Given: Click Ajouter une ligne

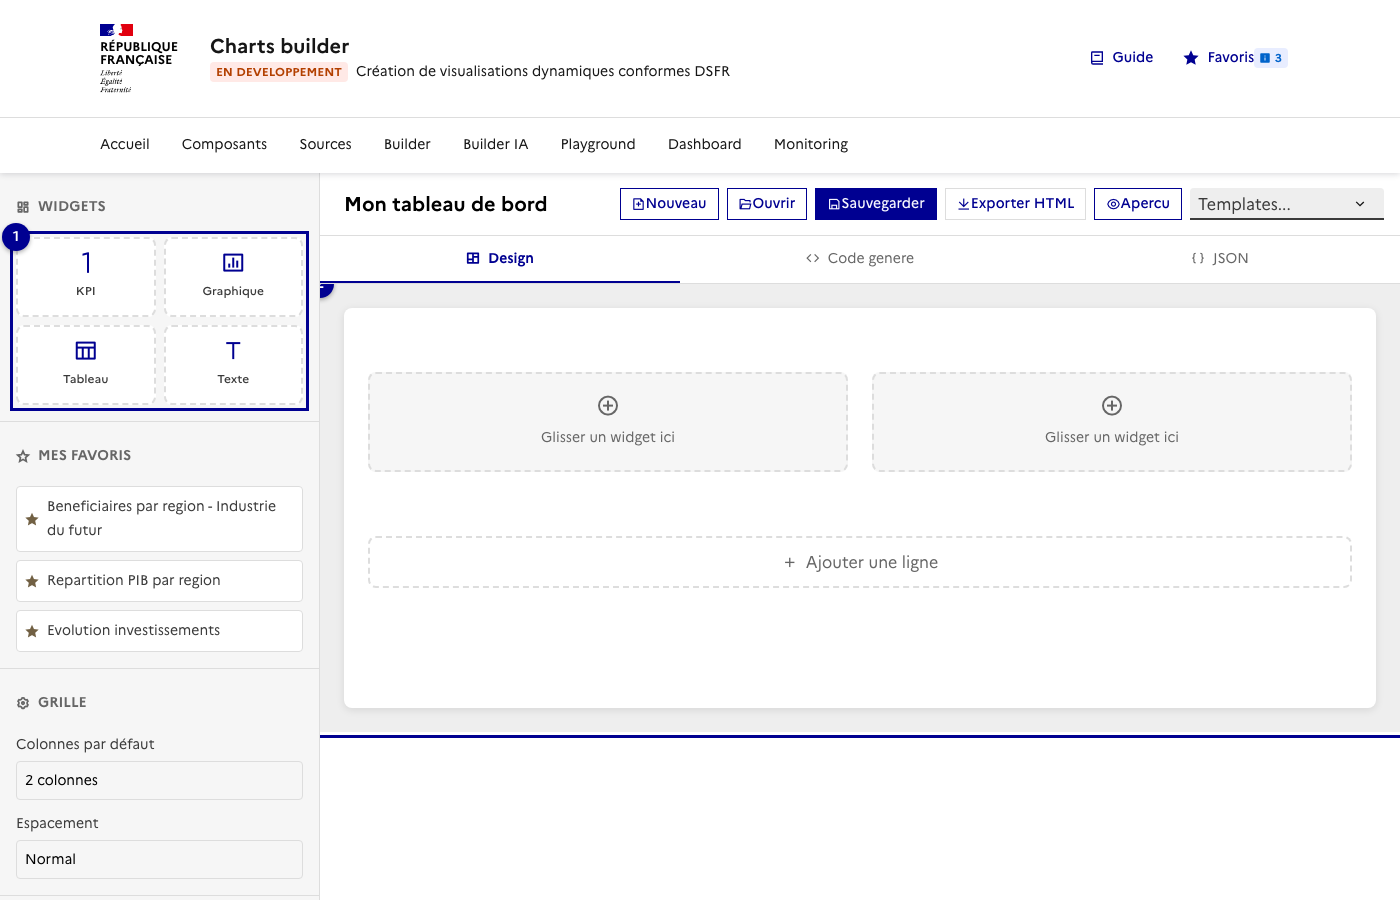Looking at the screenshot, I should coord(861,562).
